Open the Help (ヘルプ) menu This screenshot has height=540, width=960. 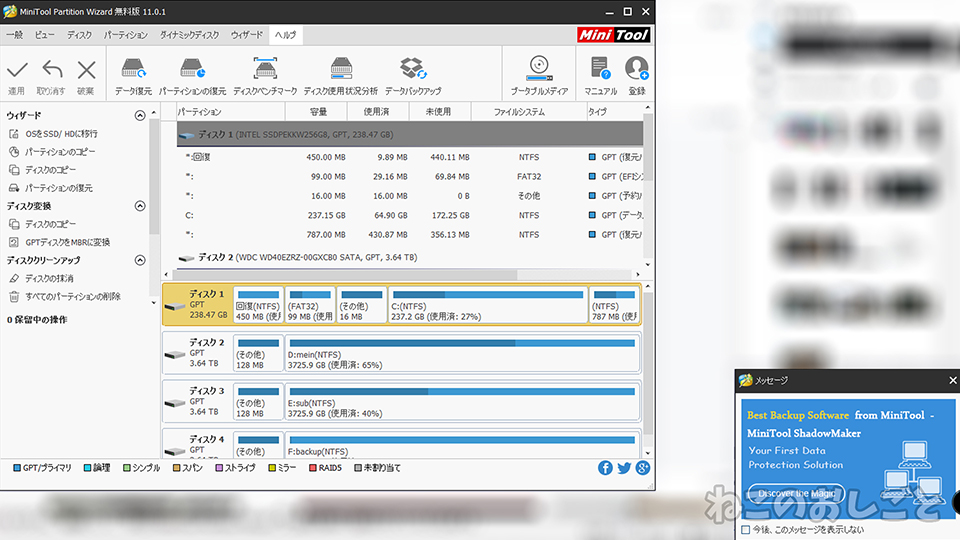285,35
